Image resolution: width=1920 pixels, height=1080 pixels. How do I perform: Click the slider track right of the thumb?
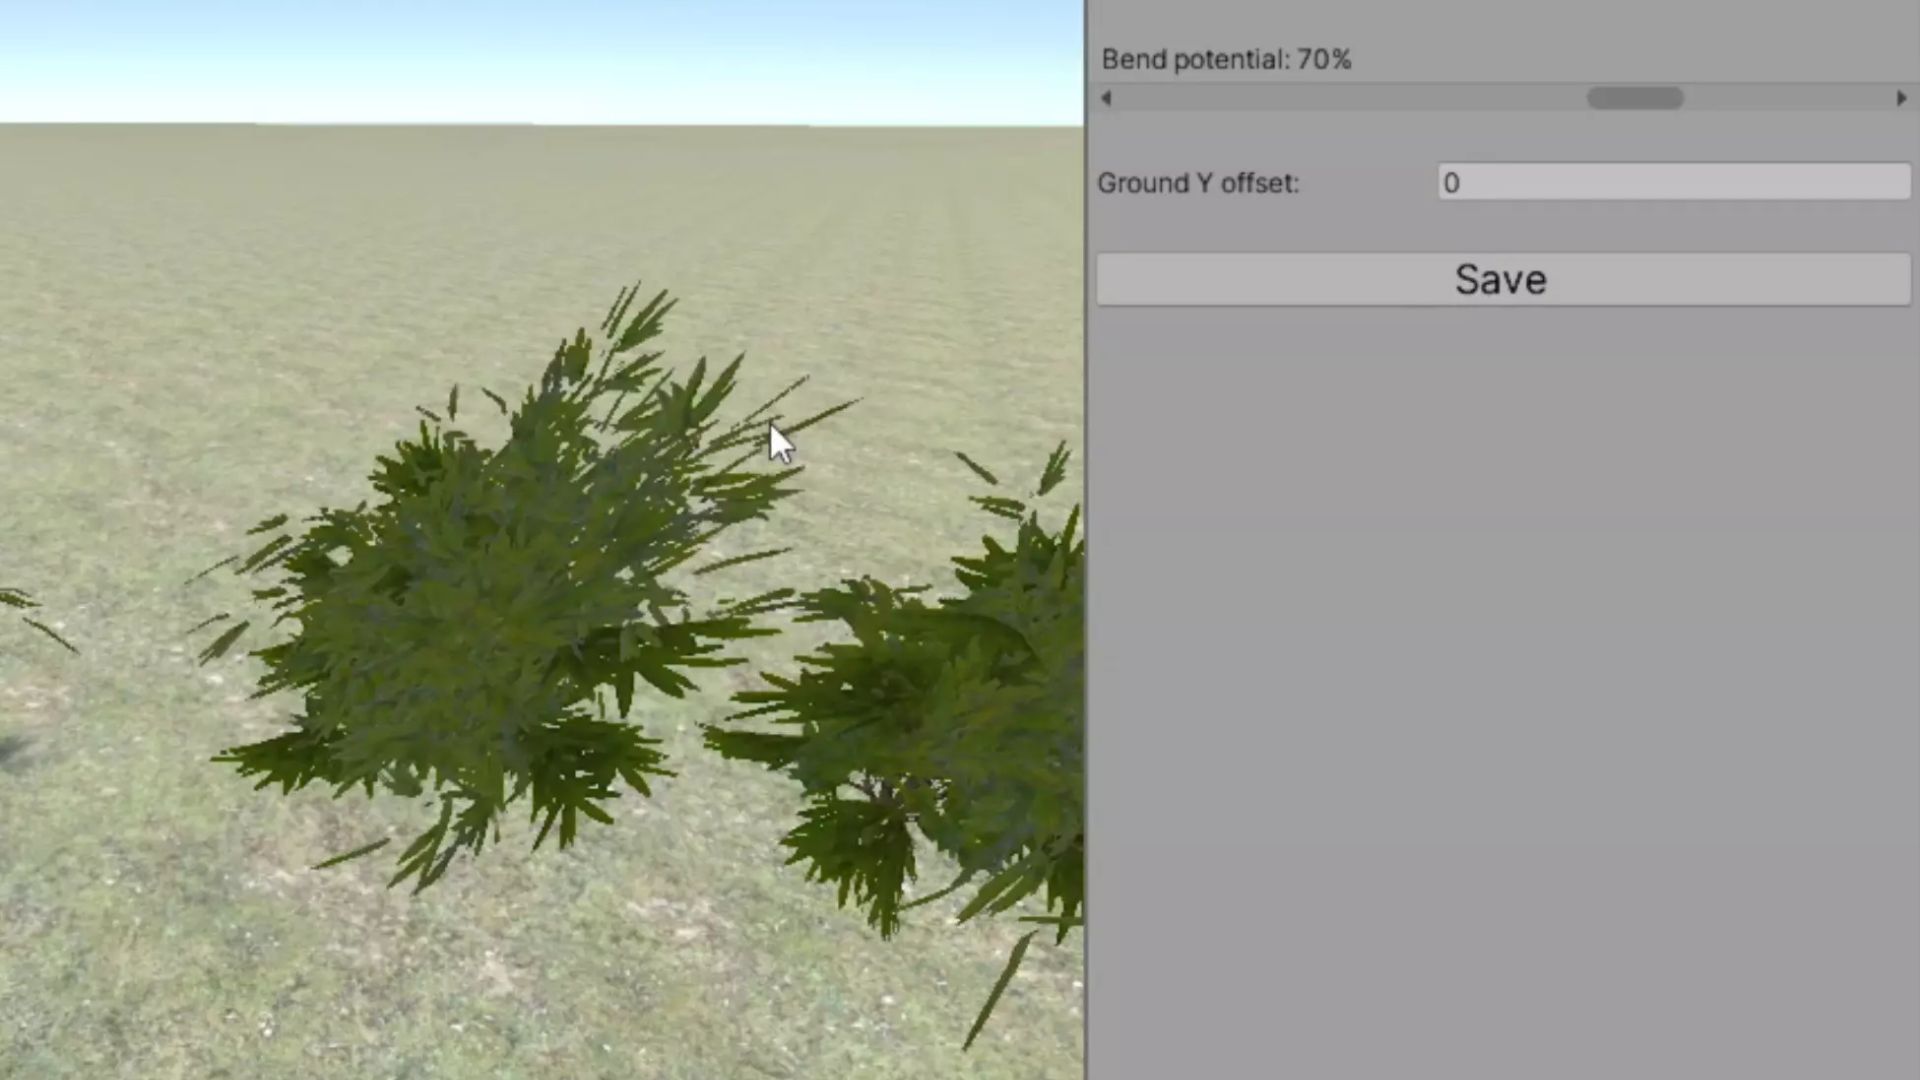pos(1790,97)
